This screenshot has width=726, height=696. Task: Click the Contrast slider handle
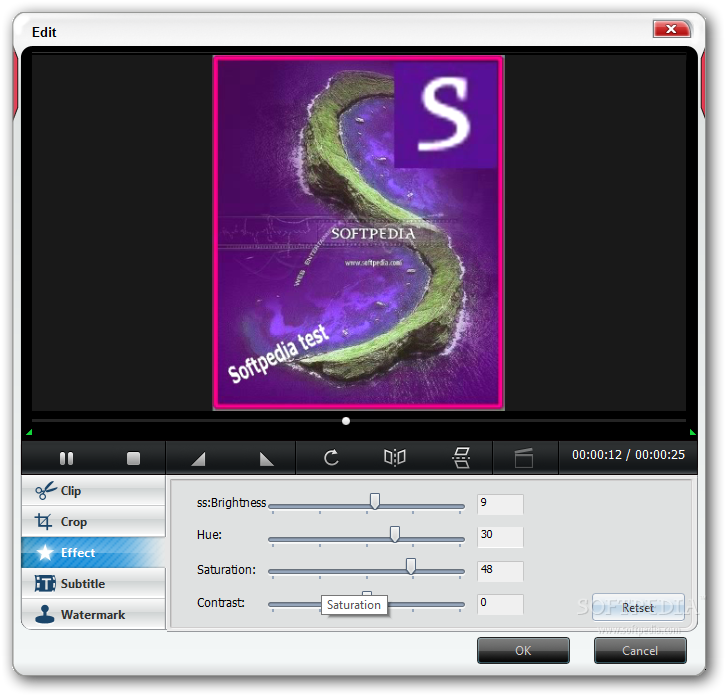click(x=367, y=594)
